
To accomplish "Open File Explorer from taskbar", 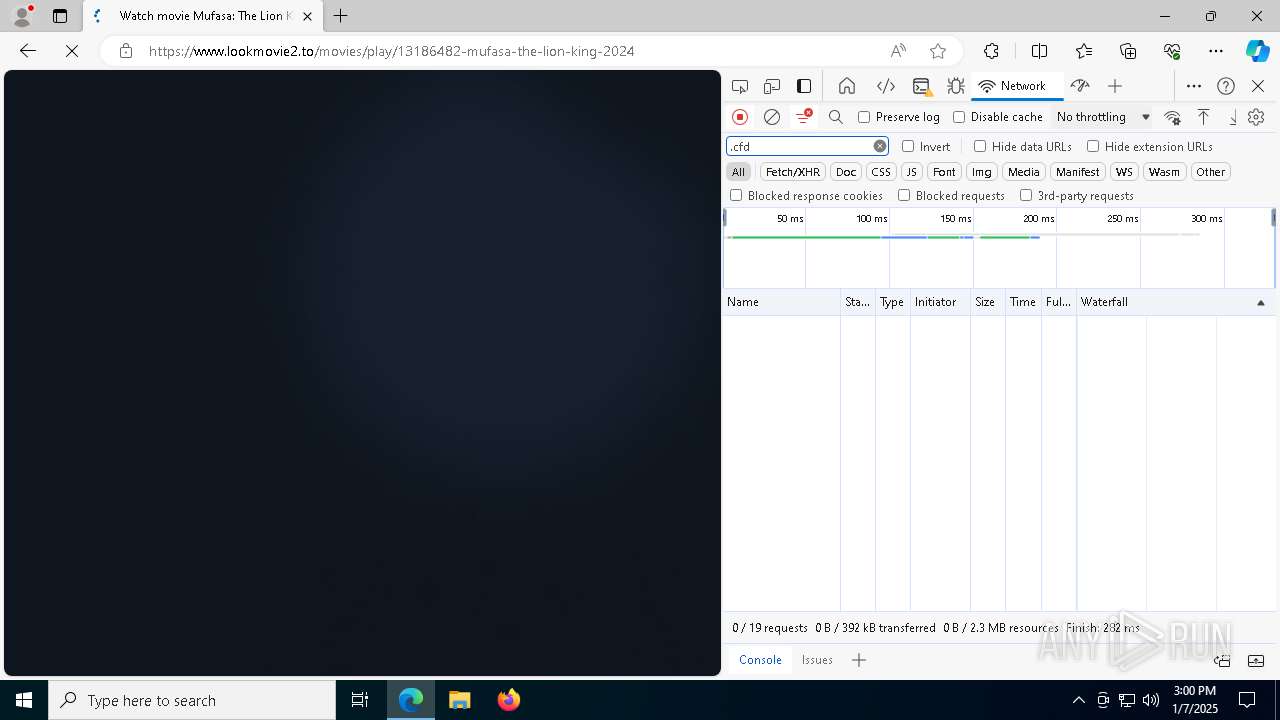I will pyautogui.click(x=460, y=700).
